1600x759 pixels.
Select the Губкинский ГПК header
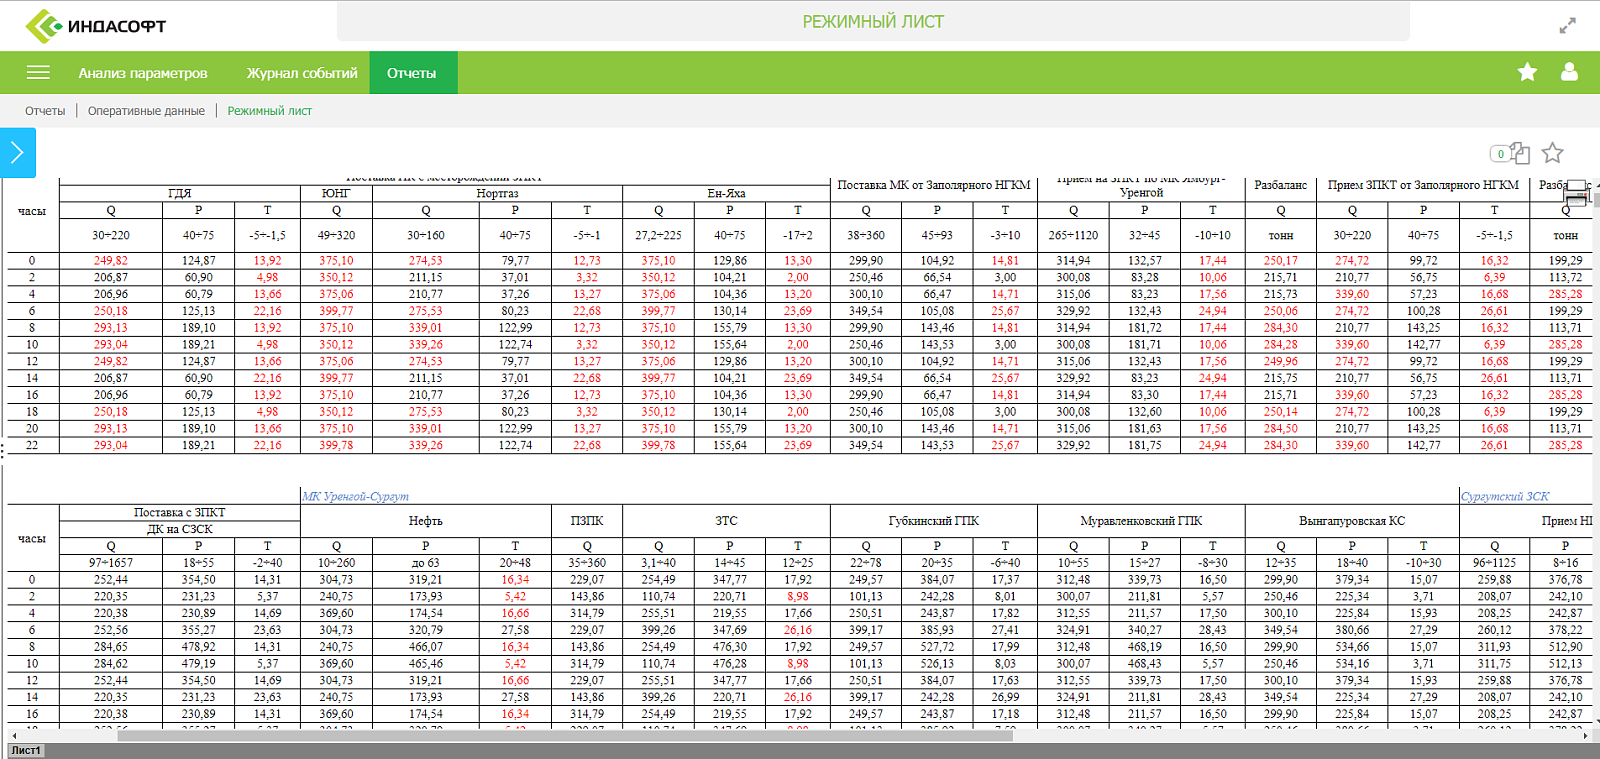coord(934,521)
